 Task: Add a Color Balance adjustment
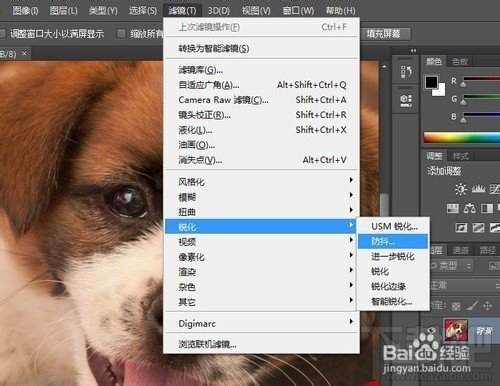pos(470,209)
